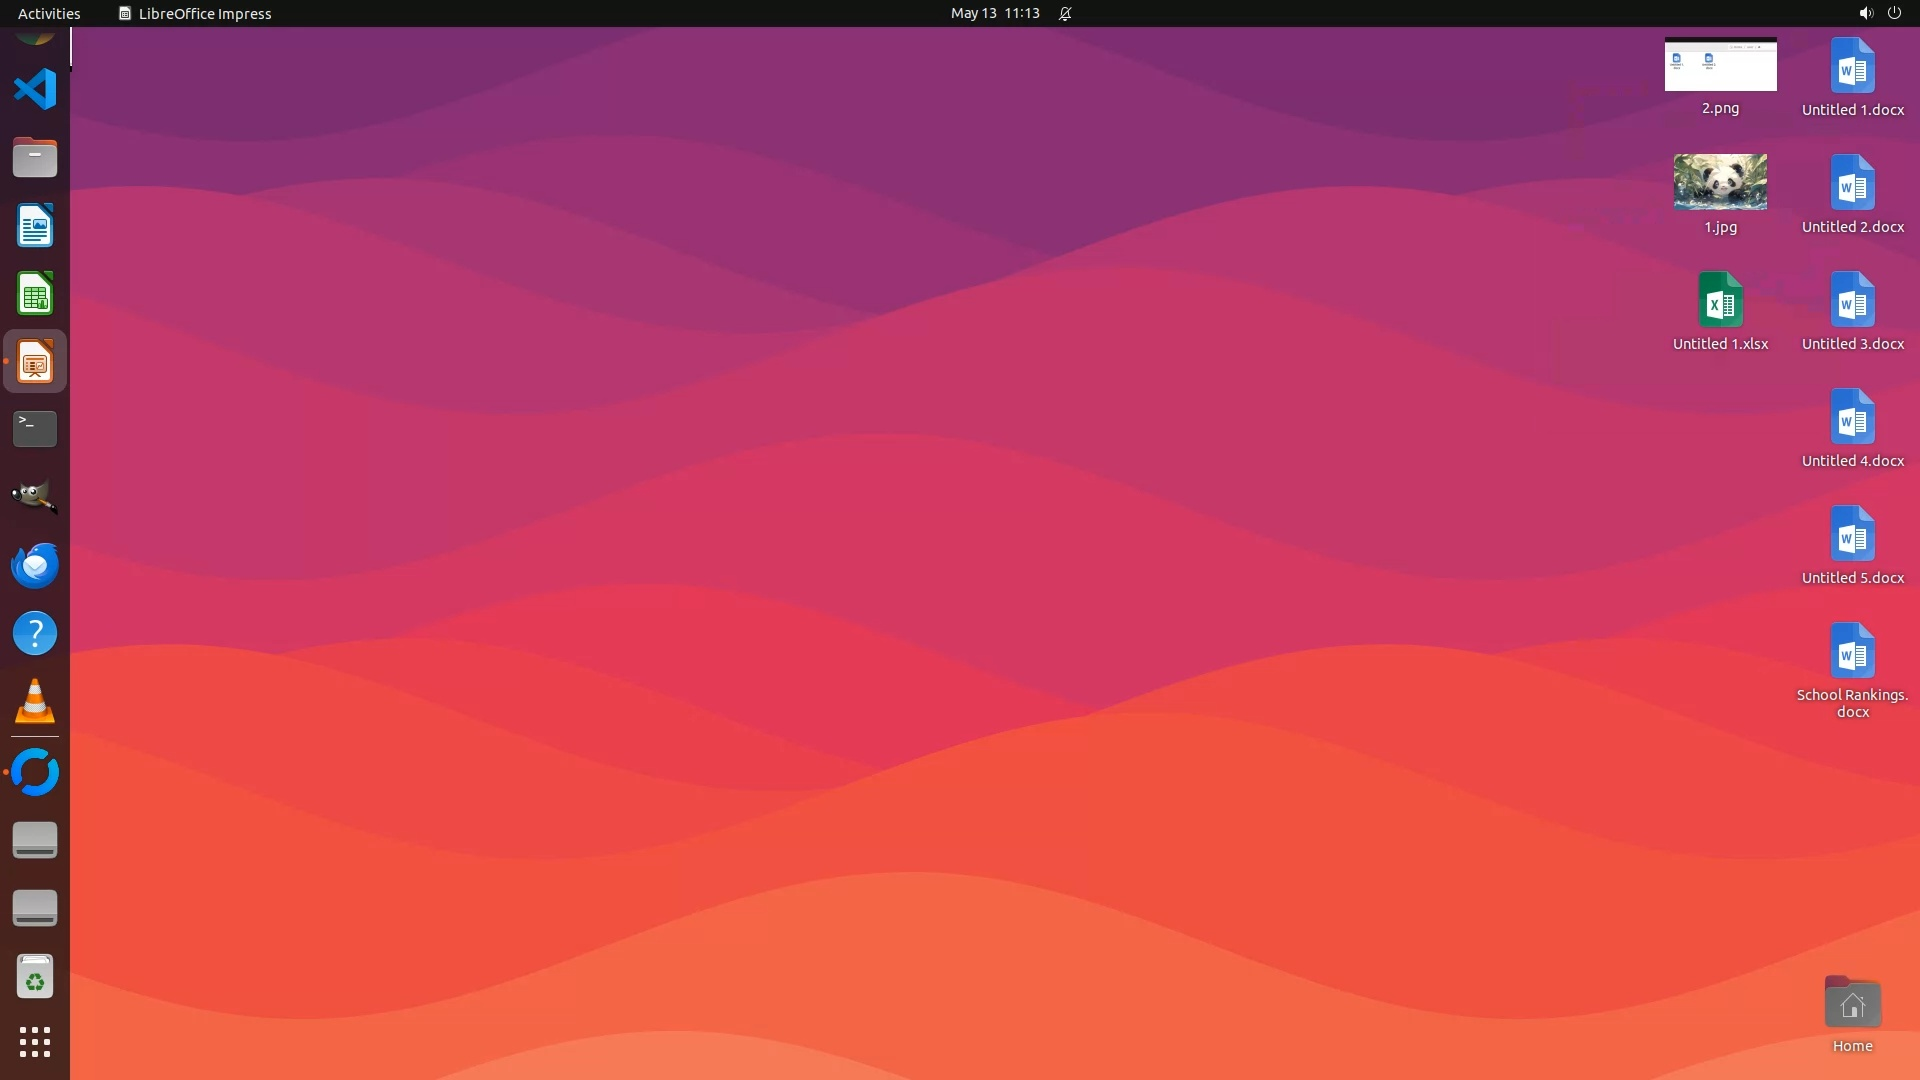Select the 1.jpg panda thumbnail
The width and height of the screenshot is (1920, 1080).
click(1720, 182)
